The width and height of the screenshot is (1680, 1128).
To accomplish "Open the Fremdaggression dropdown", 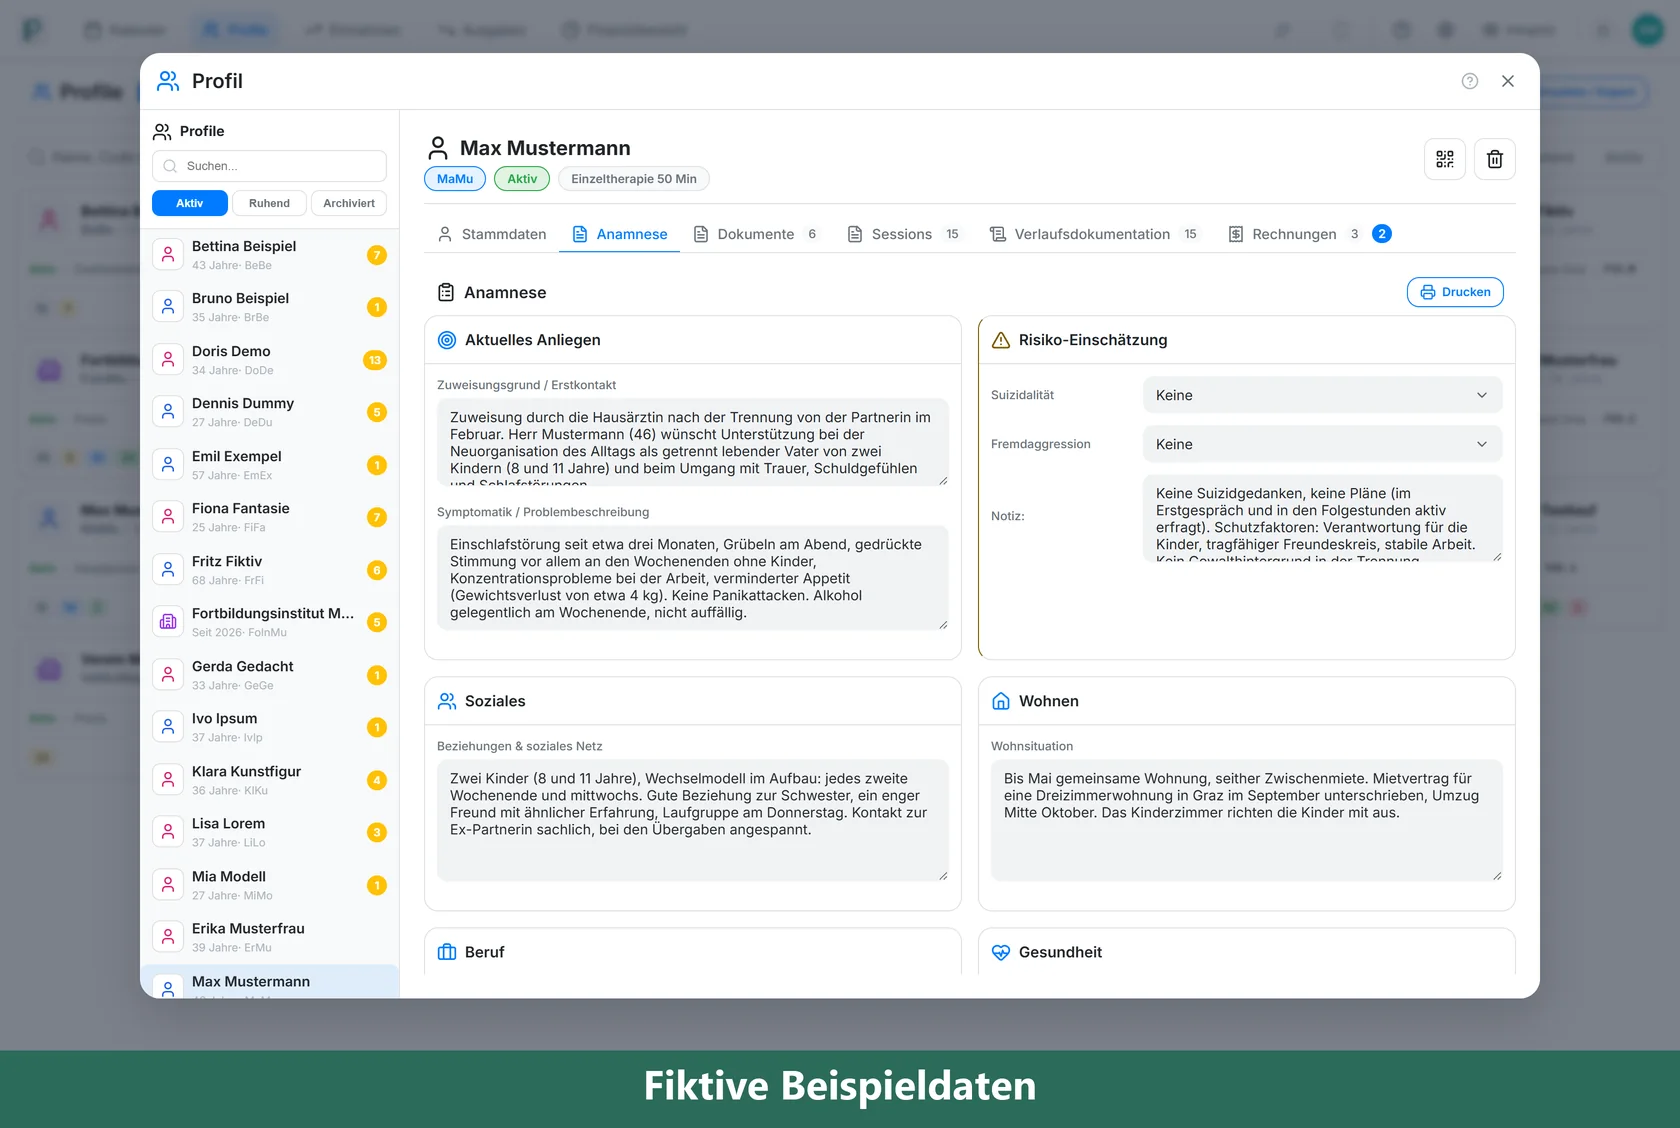I will point(1322,444).
